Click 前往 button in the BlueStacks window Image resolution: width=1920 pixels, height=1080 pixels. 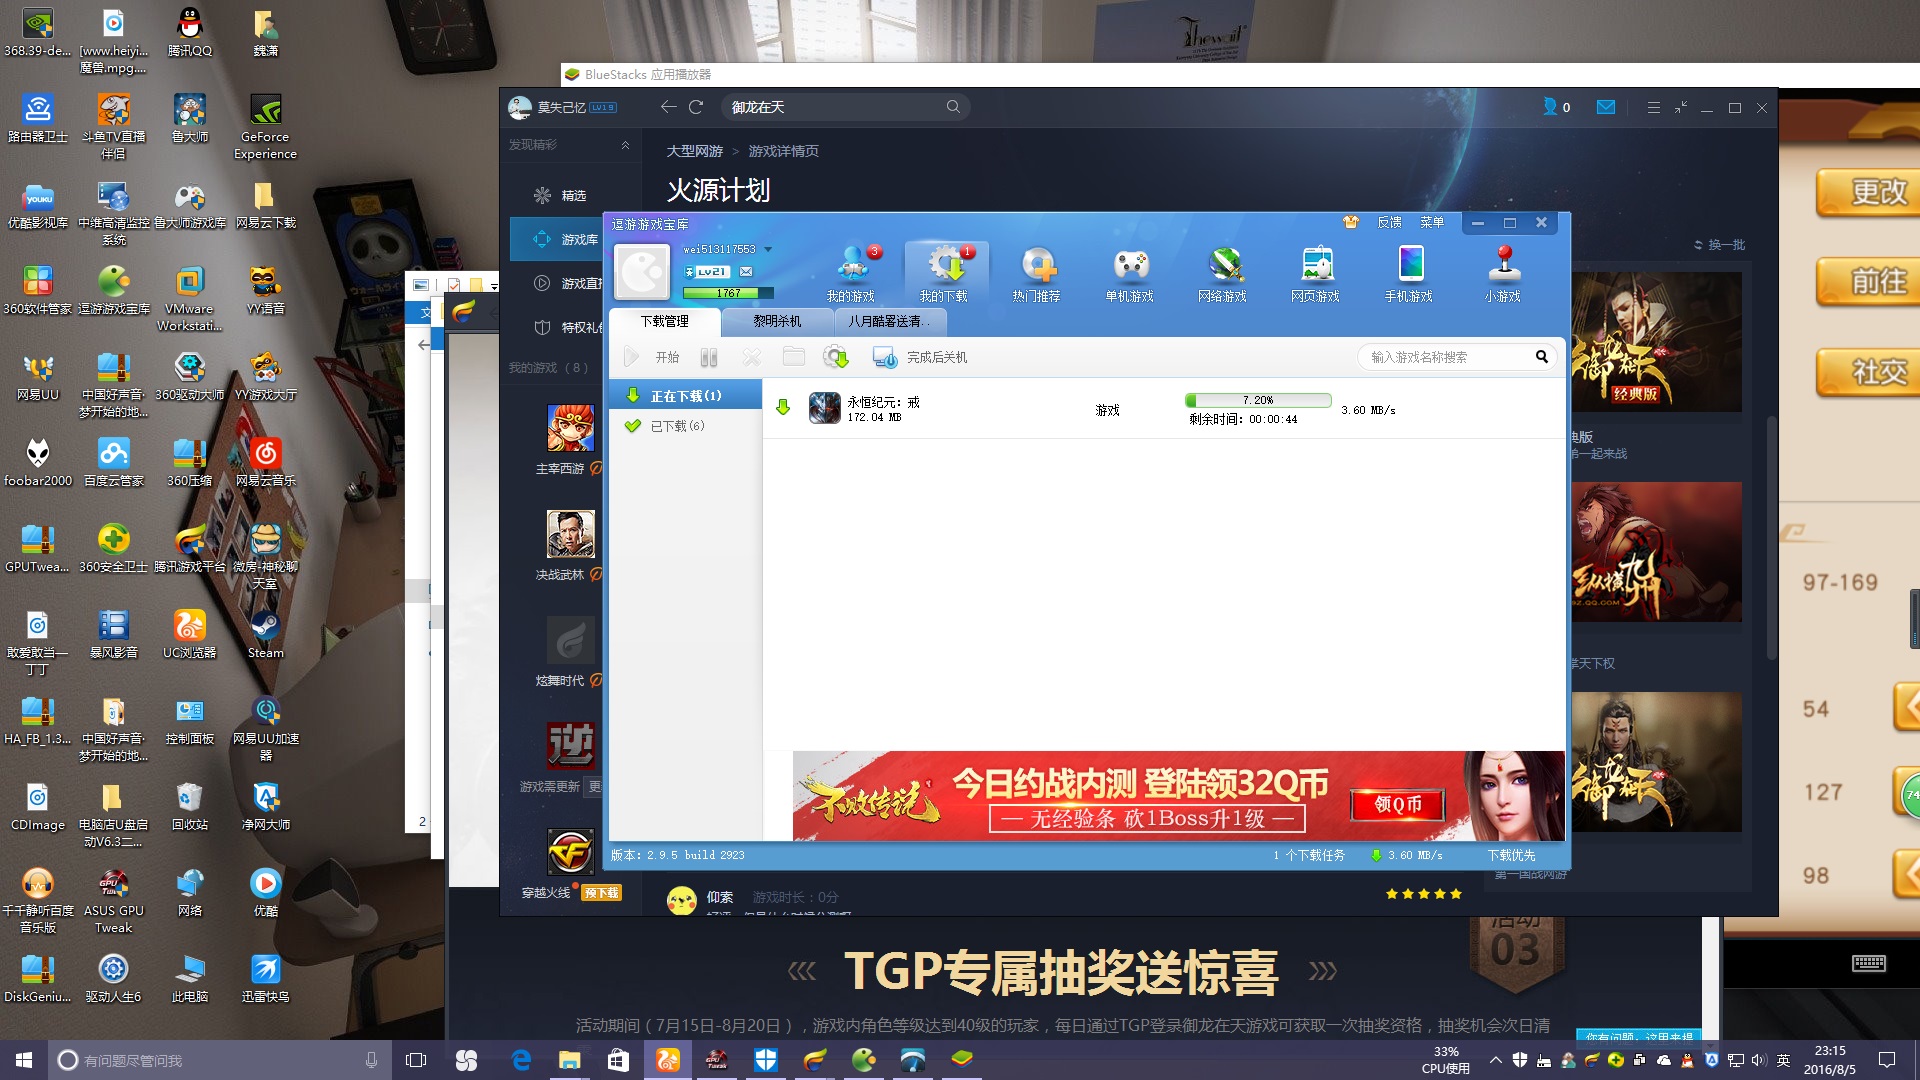coord(1868,281)
